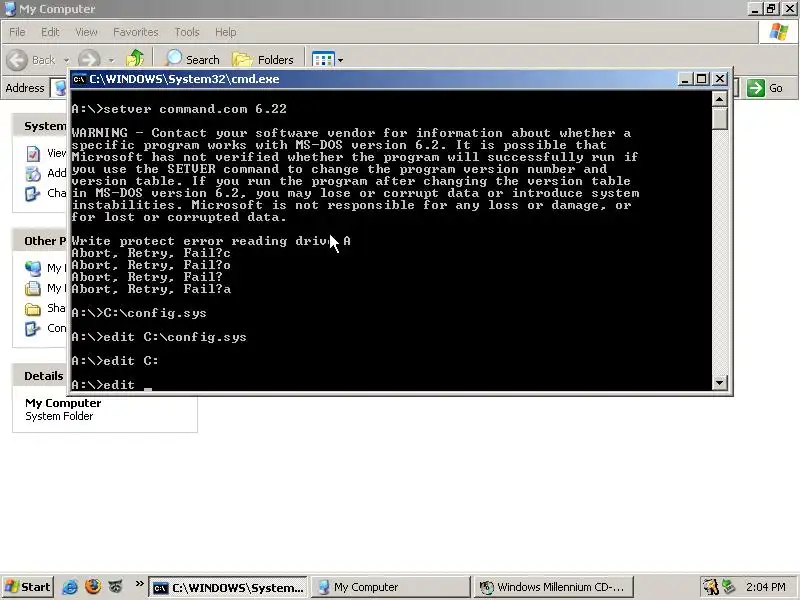Expand the Views dropdown arrow
The image size is (800, 600).
(340, 60)
